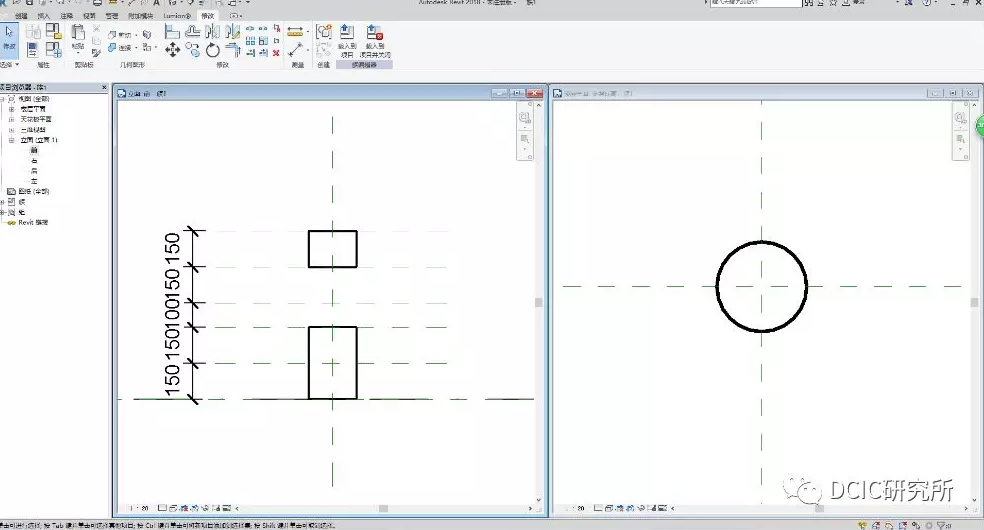The image size is (984, 530).
Task: Select Revit 链接 in project browser
Action: (x=33, y=223)
